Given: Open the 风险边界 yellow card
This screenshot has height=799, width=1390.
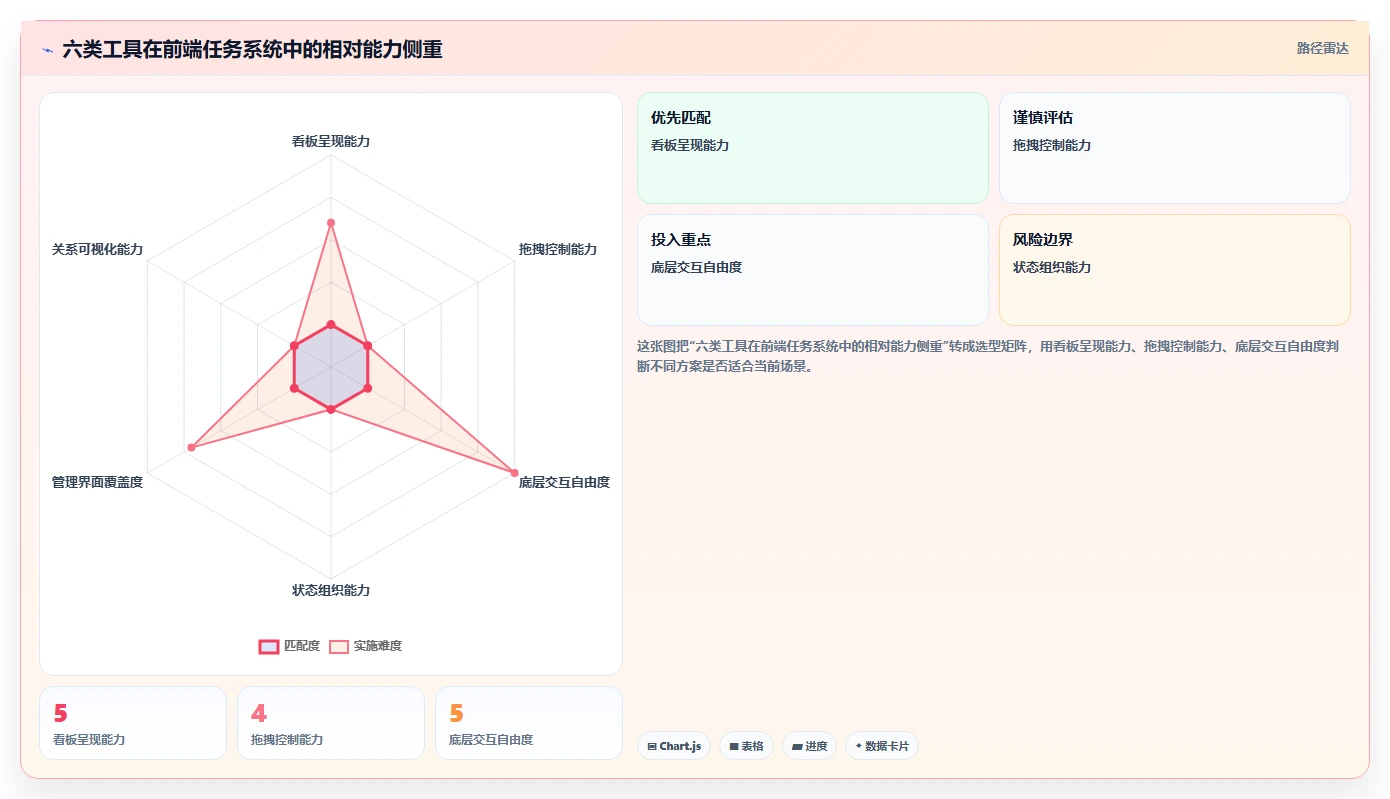Looking at the screenshot, I should click(x=1175, y=270).
